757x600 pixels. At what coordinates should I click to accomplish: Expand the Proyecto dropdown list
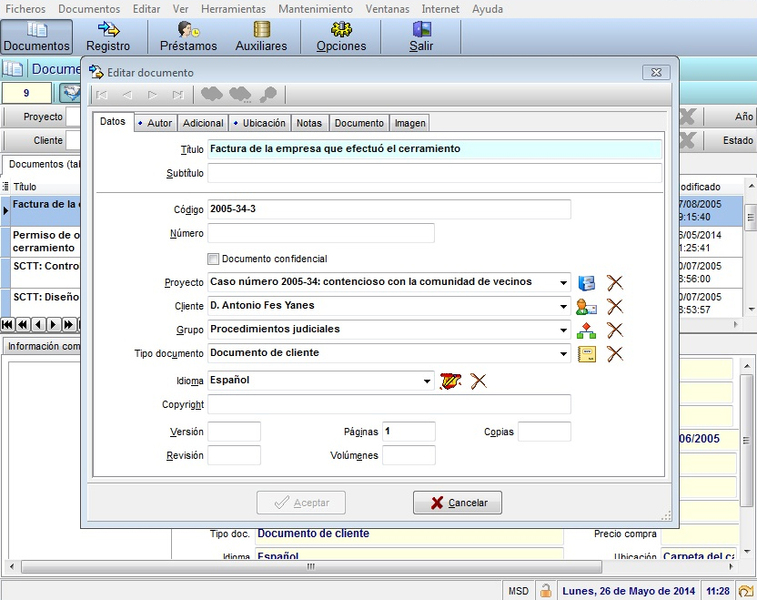565,283
